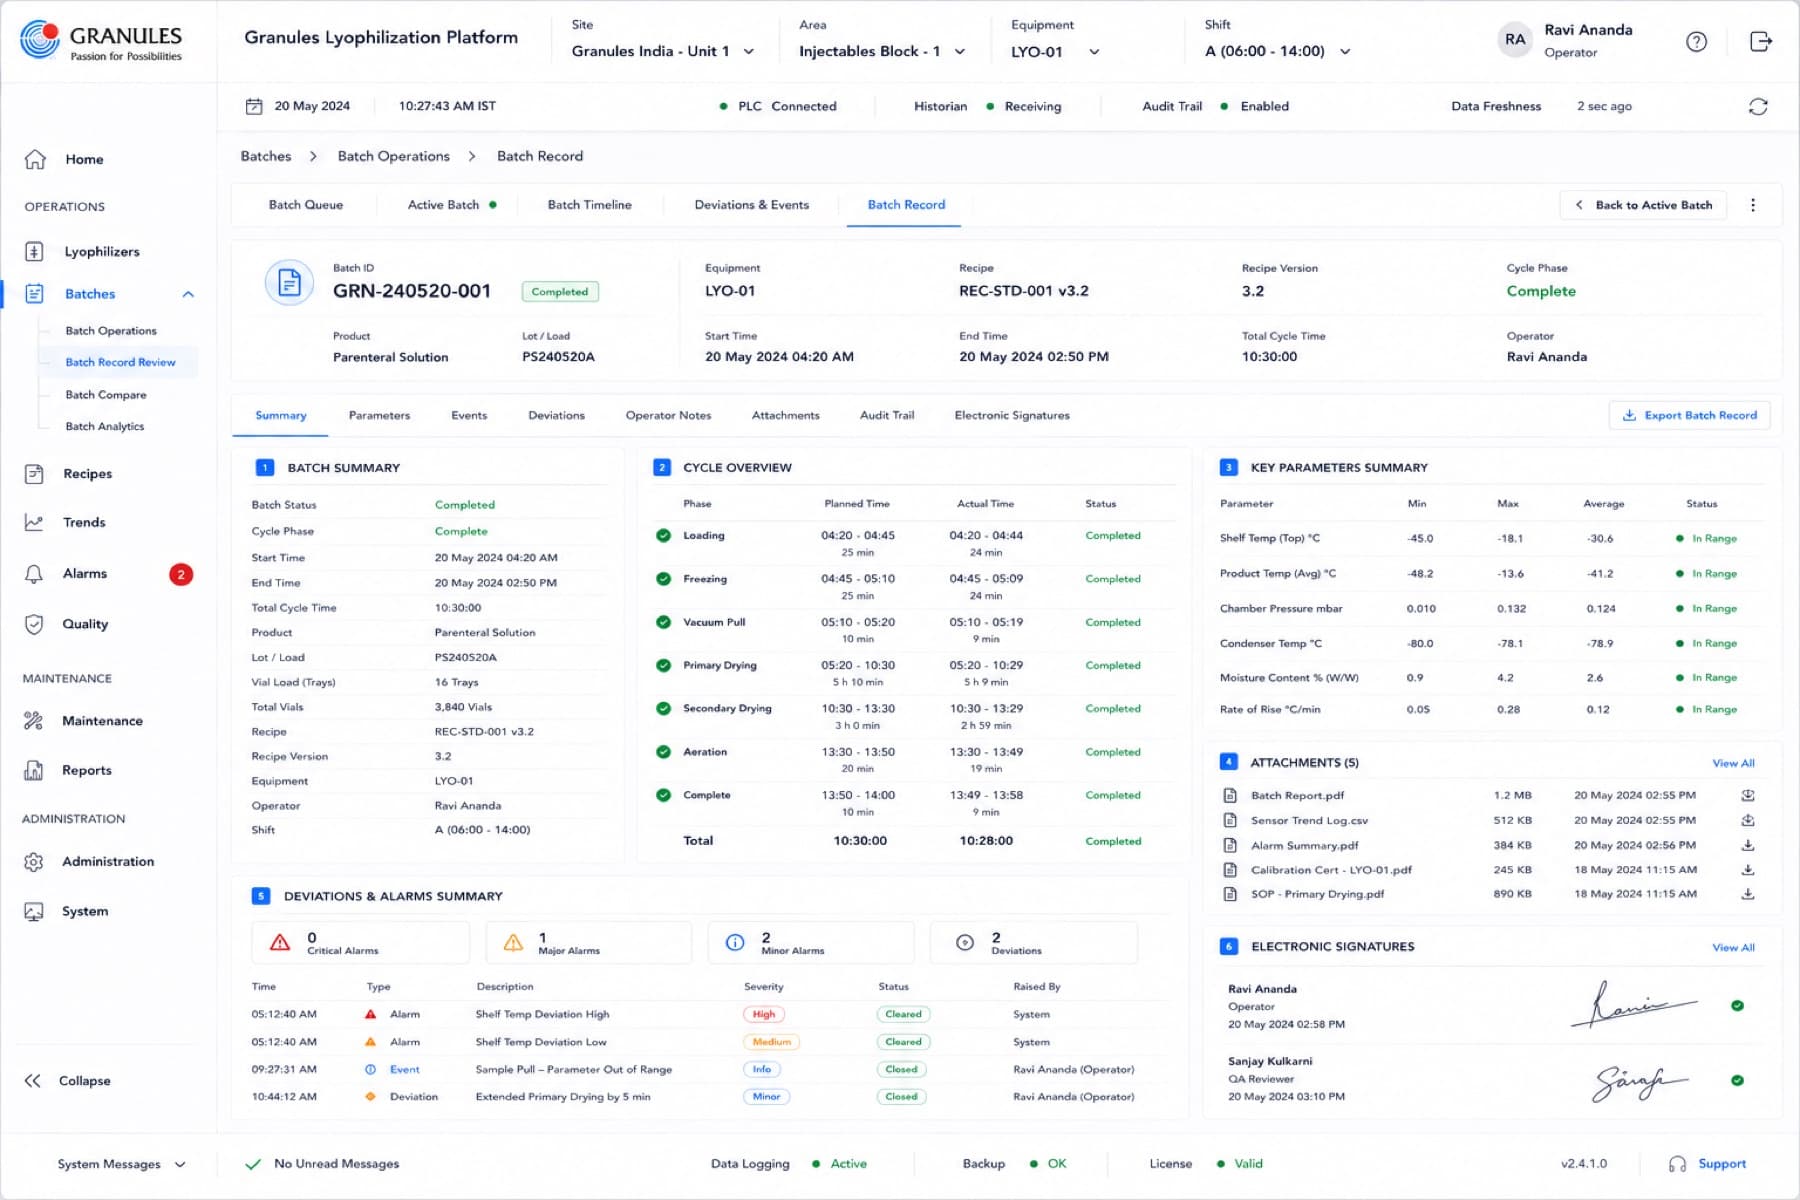
Task: Click View All in Attachments section
Action: point(1733,763)
